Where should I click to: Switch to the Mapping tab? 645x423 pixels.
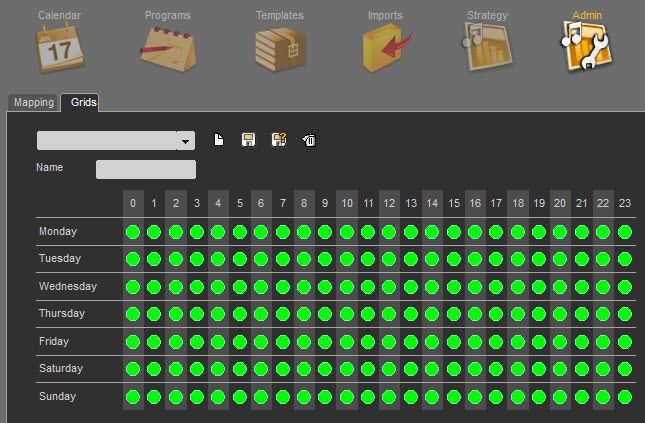33,103
